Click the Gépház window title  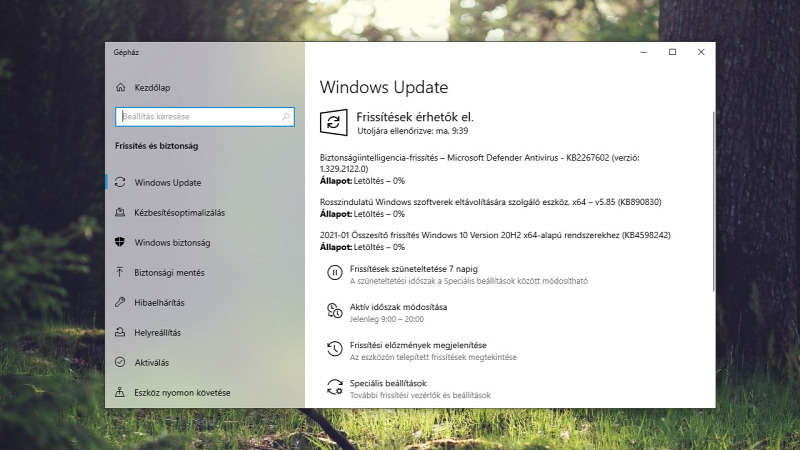point(126,53)
